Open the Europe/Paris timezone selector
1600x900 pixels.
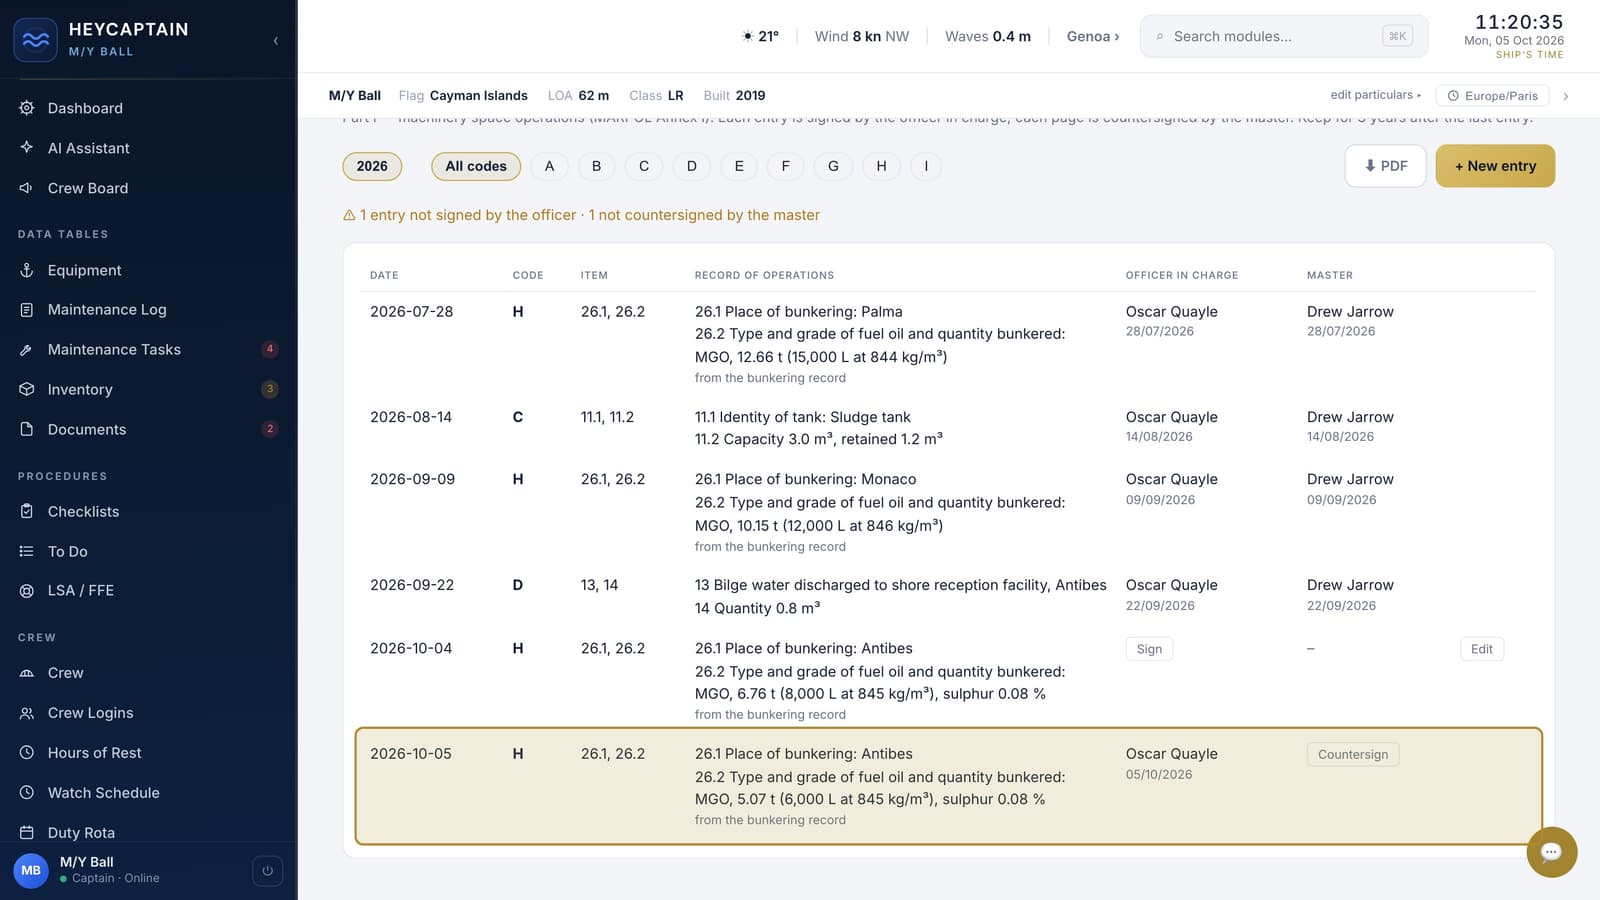click(x=1493, y=96)
